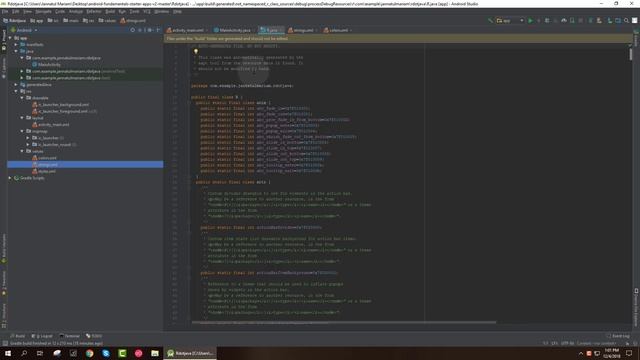Expand the generatedJava folder

coord(16,84)
